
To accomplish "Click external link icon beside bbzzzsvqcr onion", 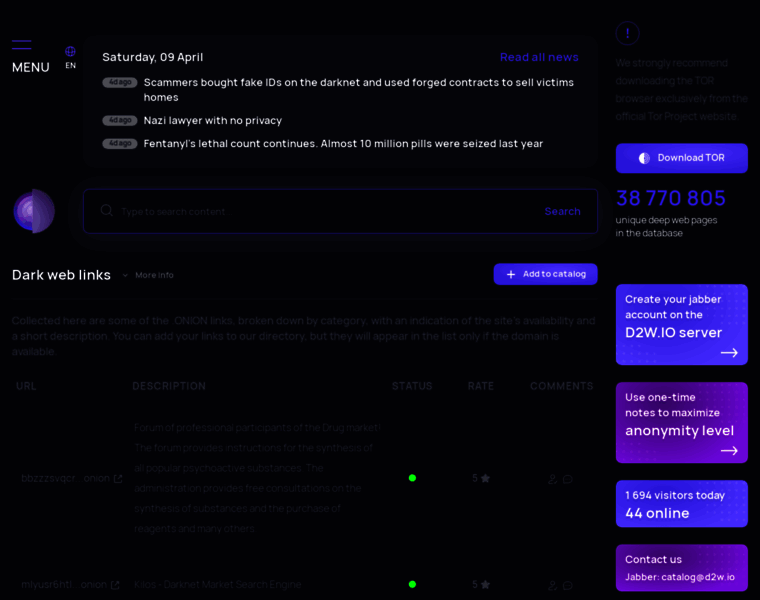I will (118, 479).
